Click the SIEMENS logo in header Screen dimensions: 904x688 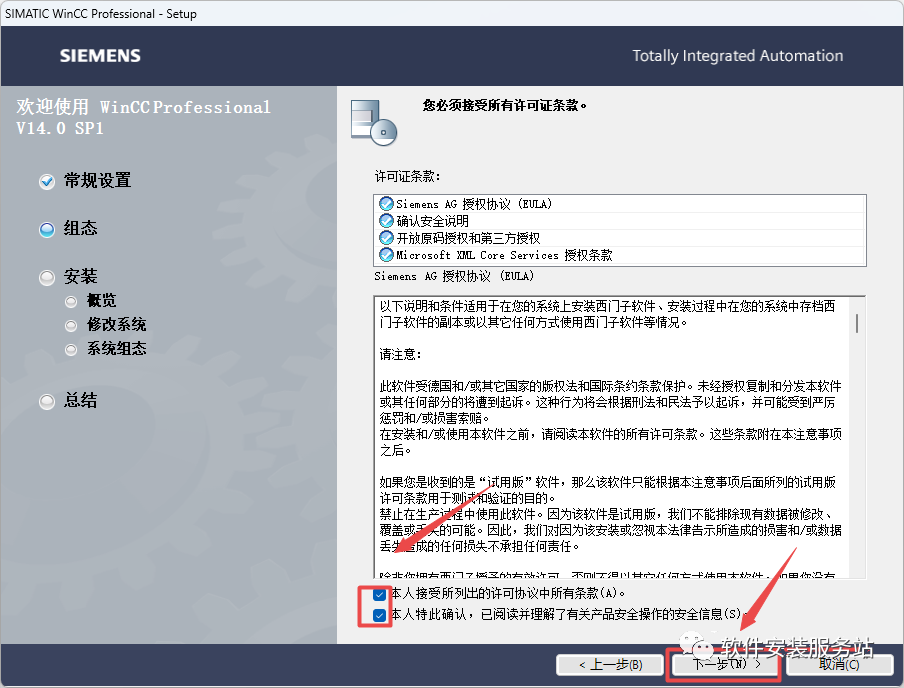[x=100, y=56]
